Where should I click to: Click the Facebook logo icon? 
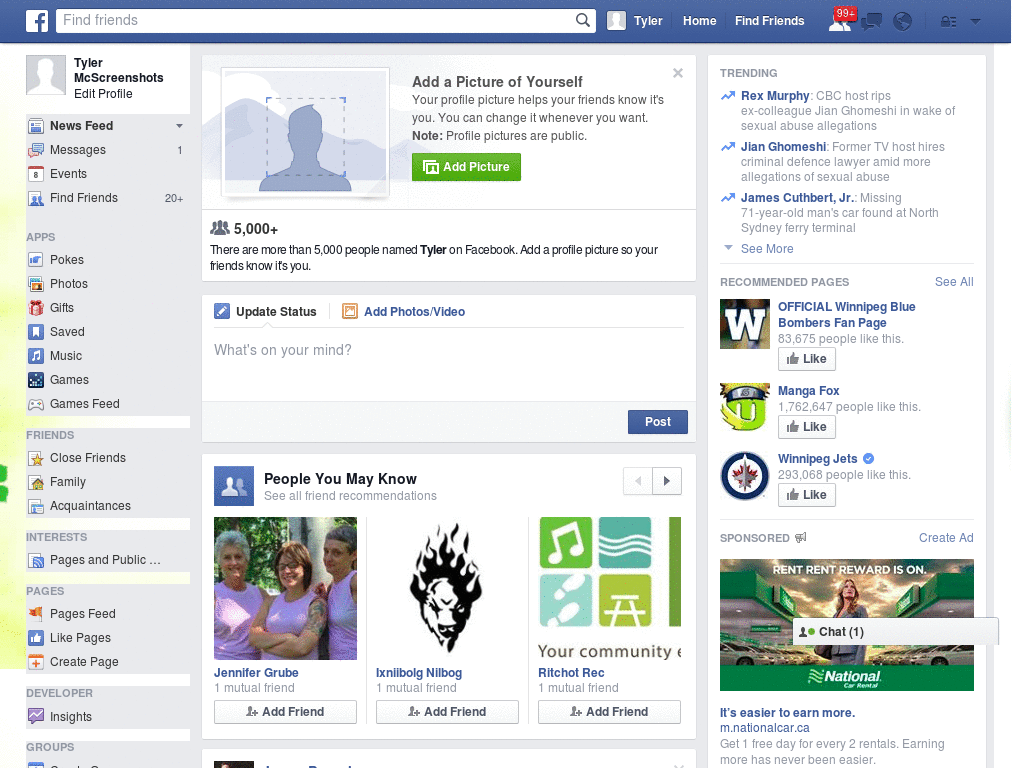point(37,21)
